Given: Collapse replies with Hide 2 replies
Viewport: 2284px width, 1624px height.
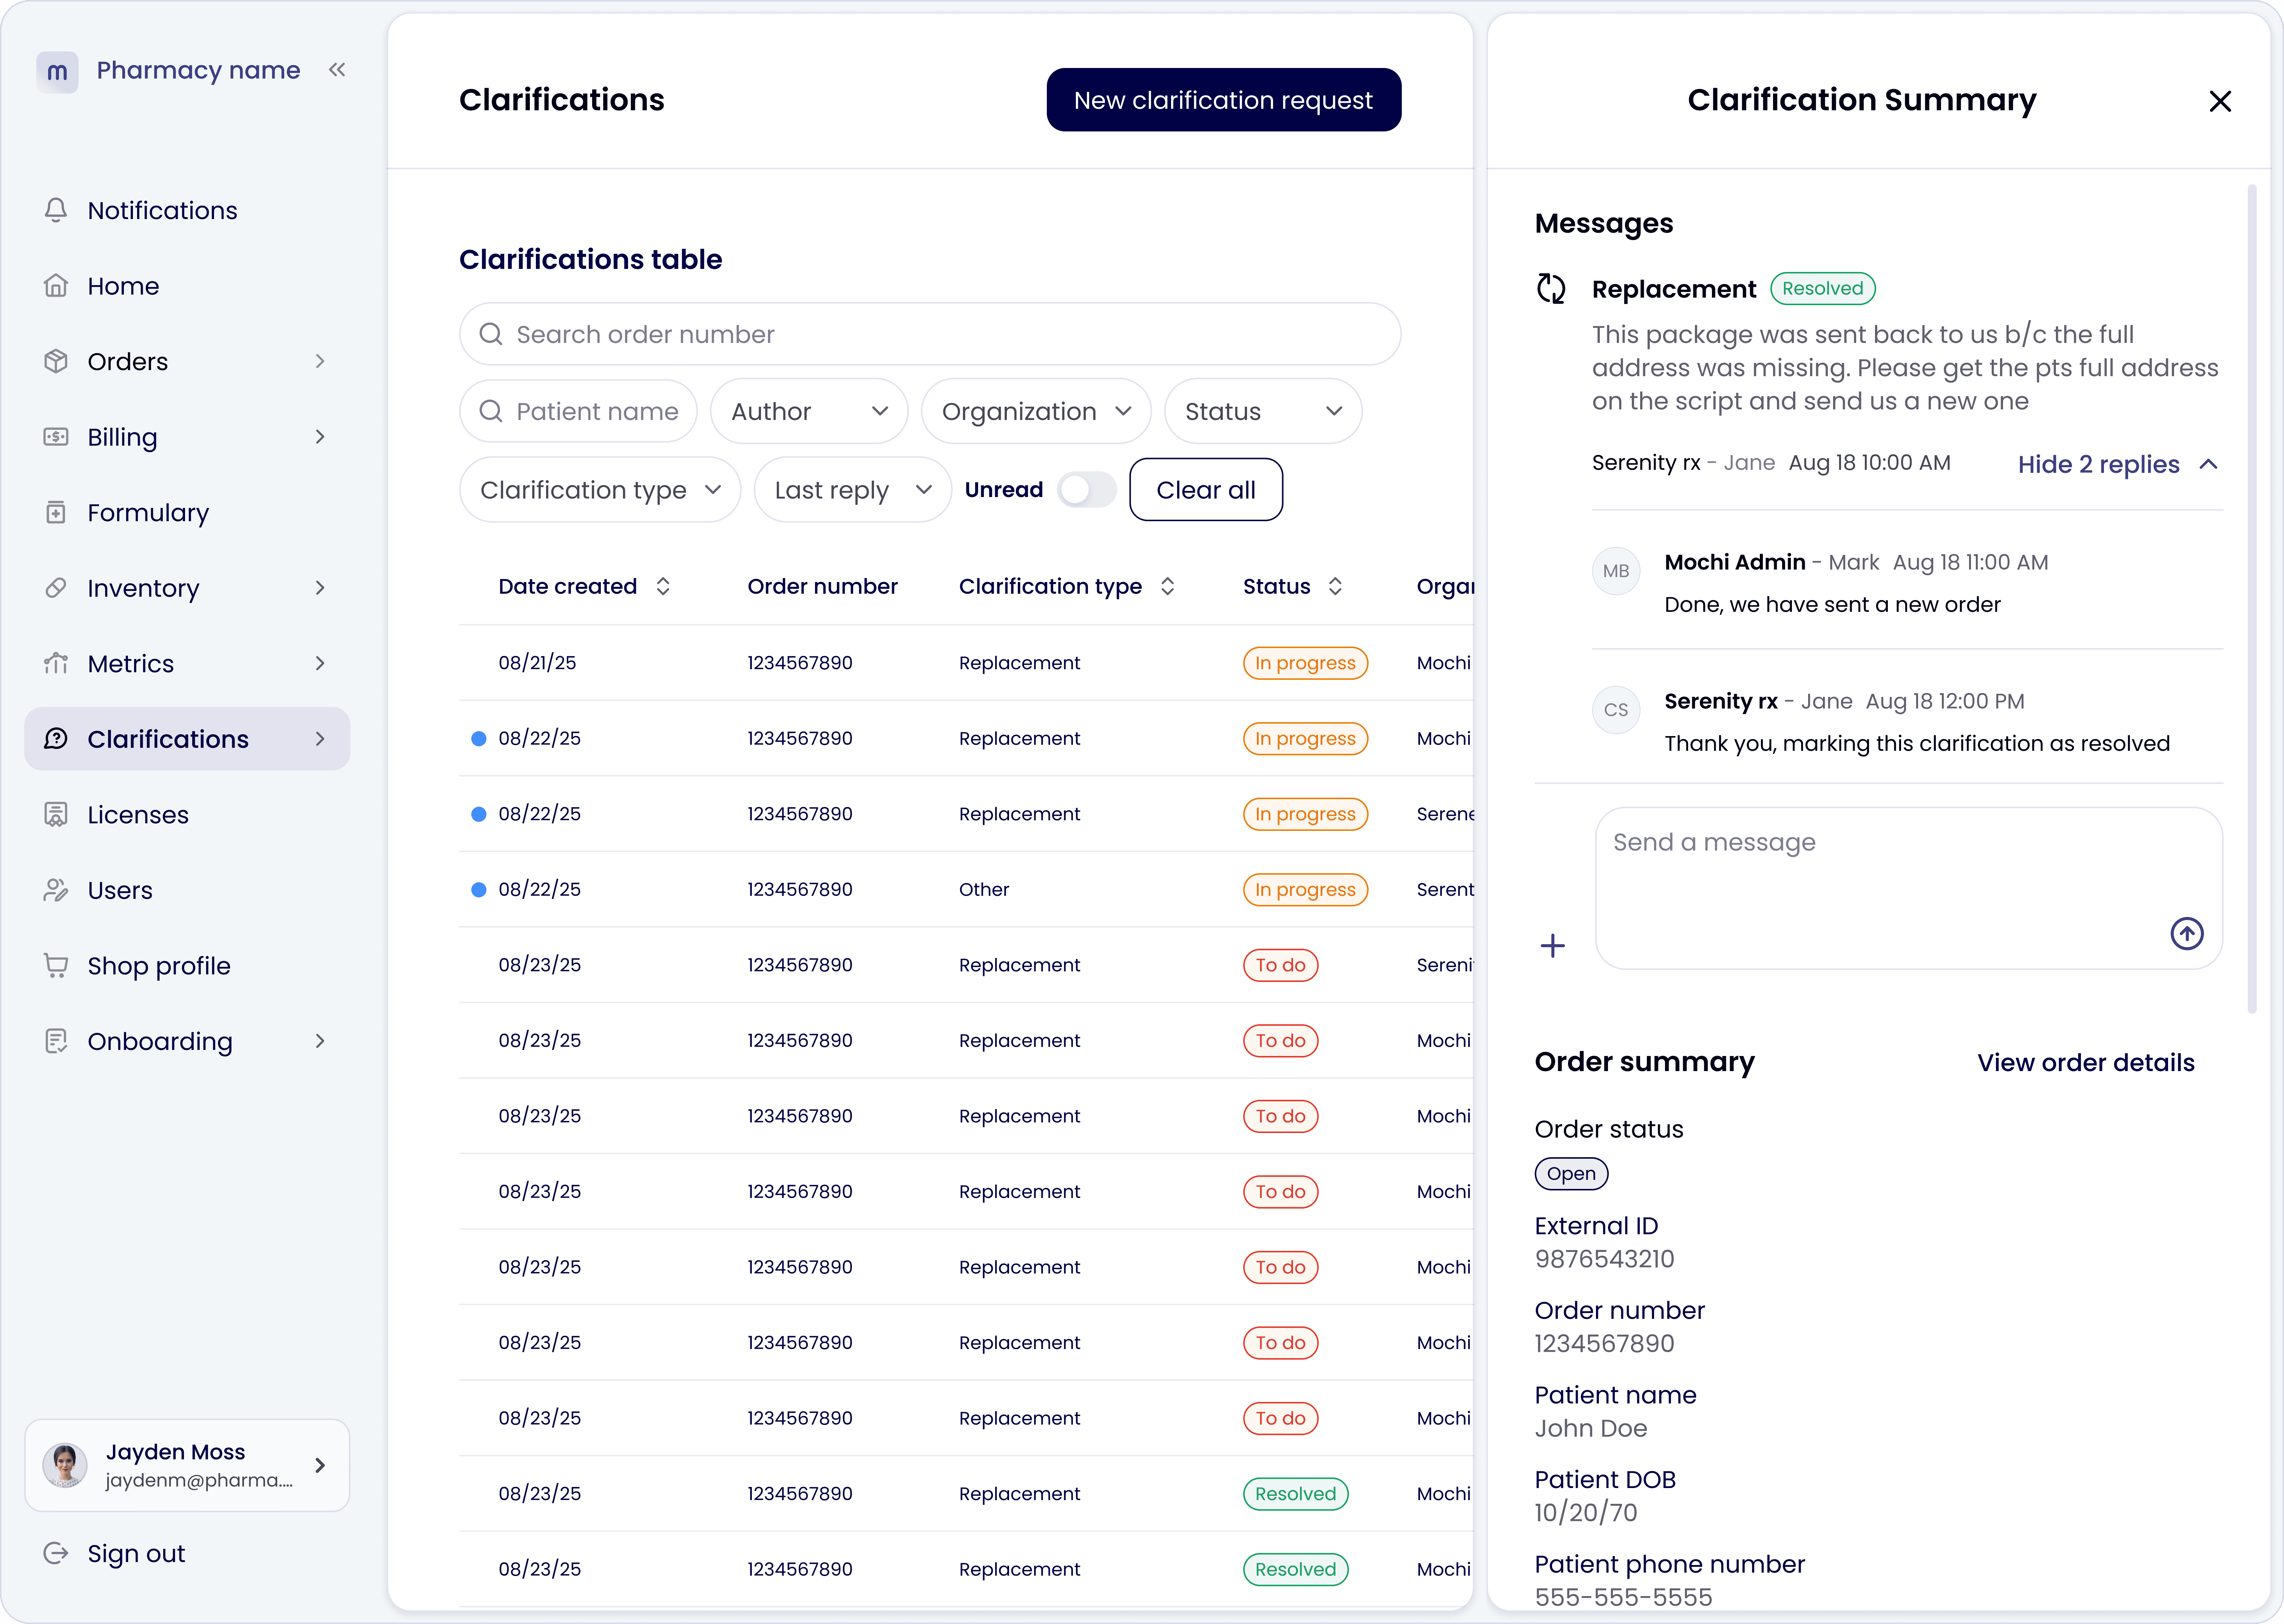Looking at the screenshot, I should point(2118,464).
